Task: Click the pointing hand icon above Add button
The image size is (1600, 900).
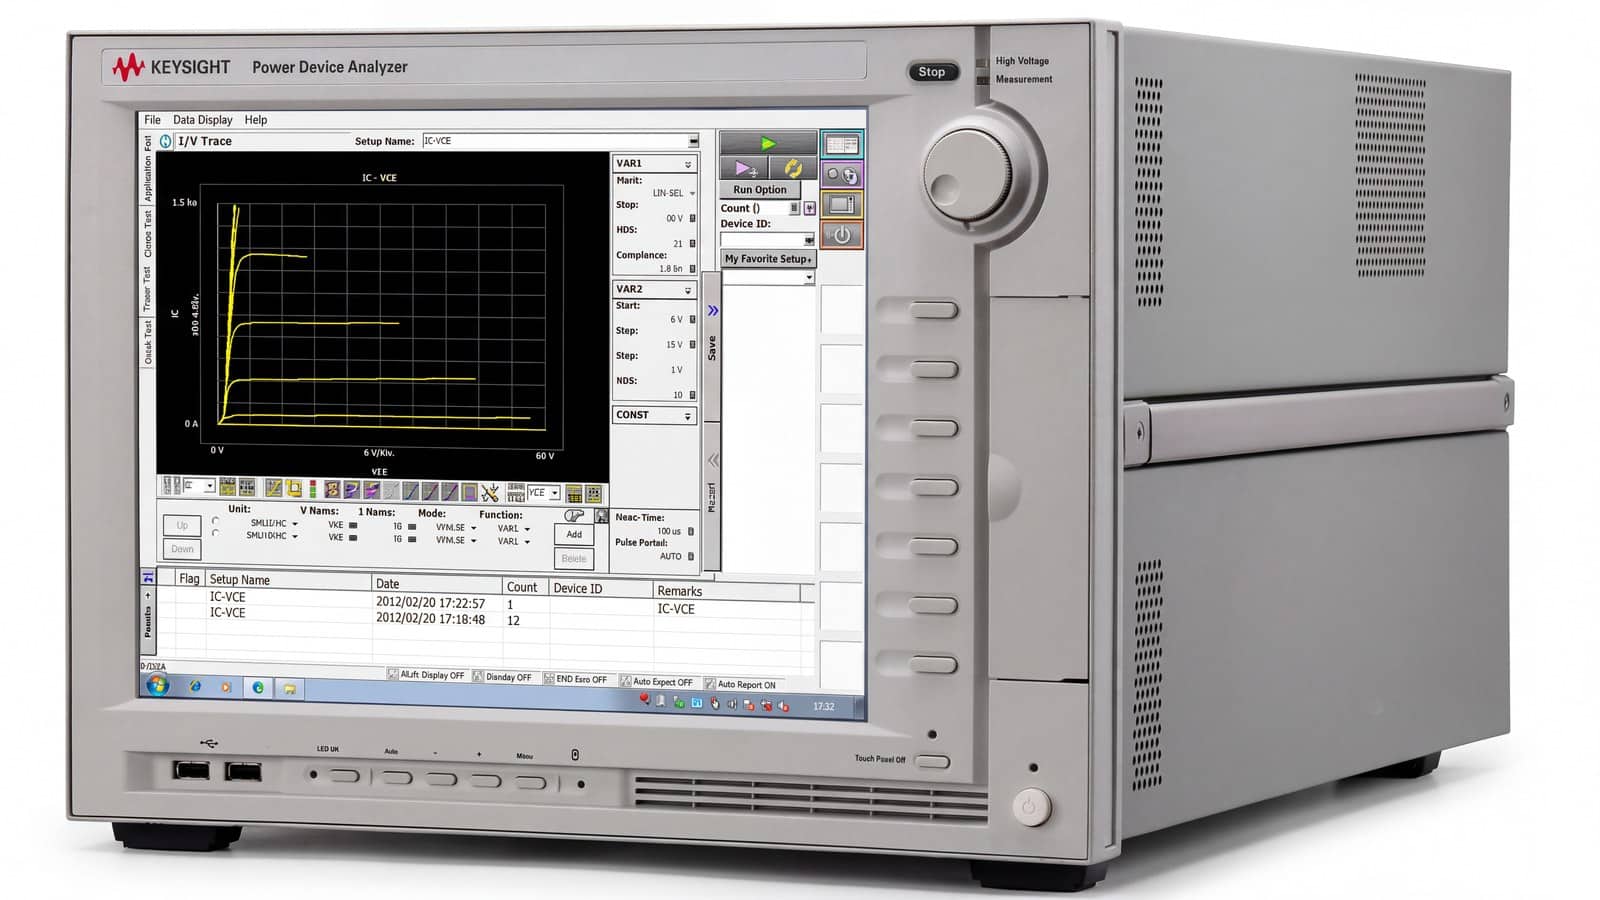Action: [x=574, y=516]
